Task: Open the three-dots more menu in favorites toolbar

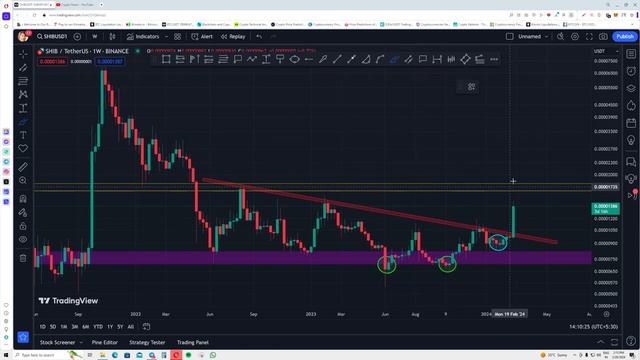Action: coord(494,60)
